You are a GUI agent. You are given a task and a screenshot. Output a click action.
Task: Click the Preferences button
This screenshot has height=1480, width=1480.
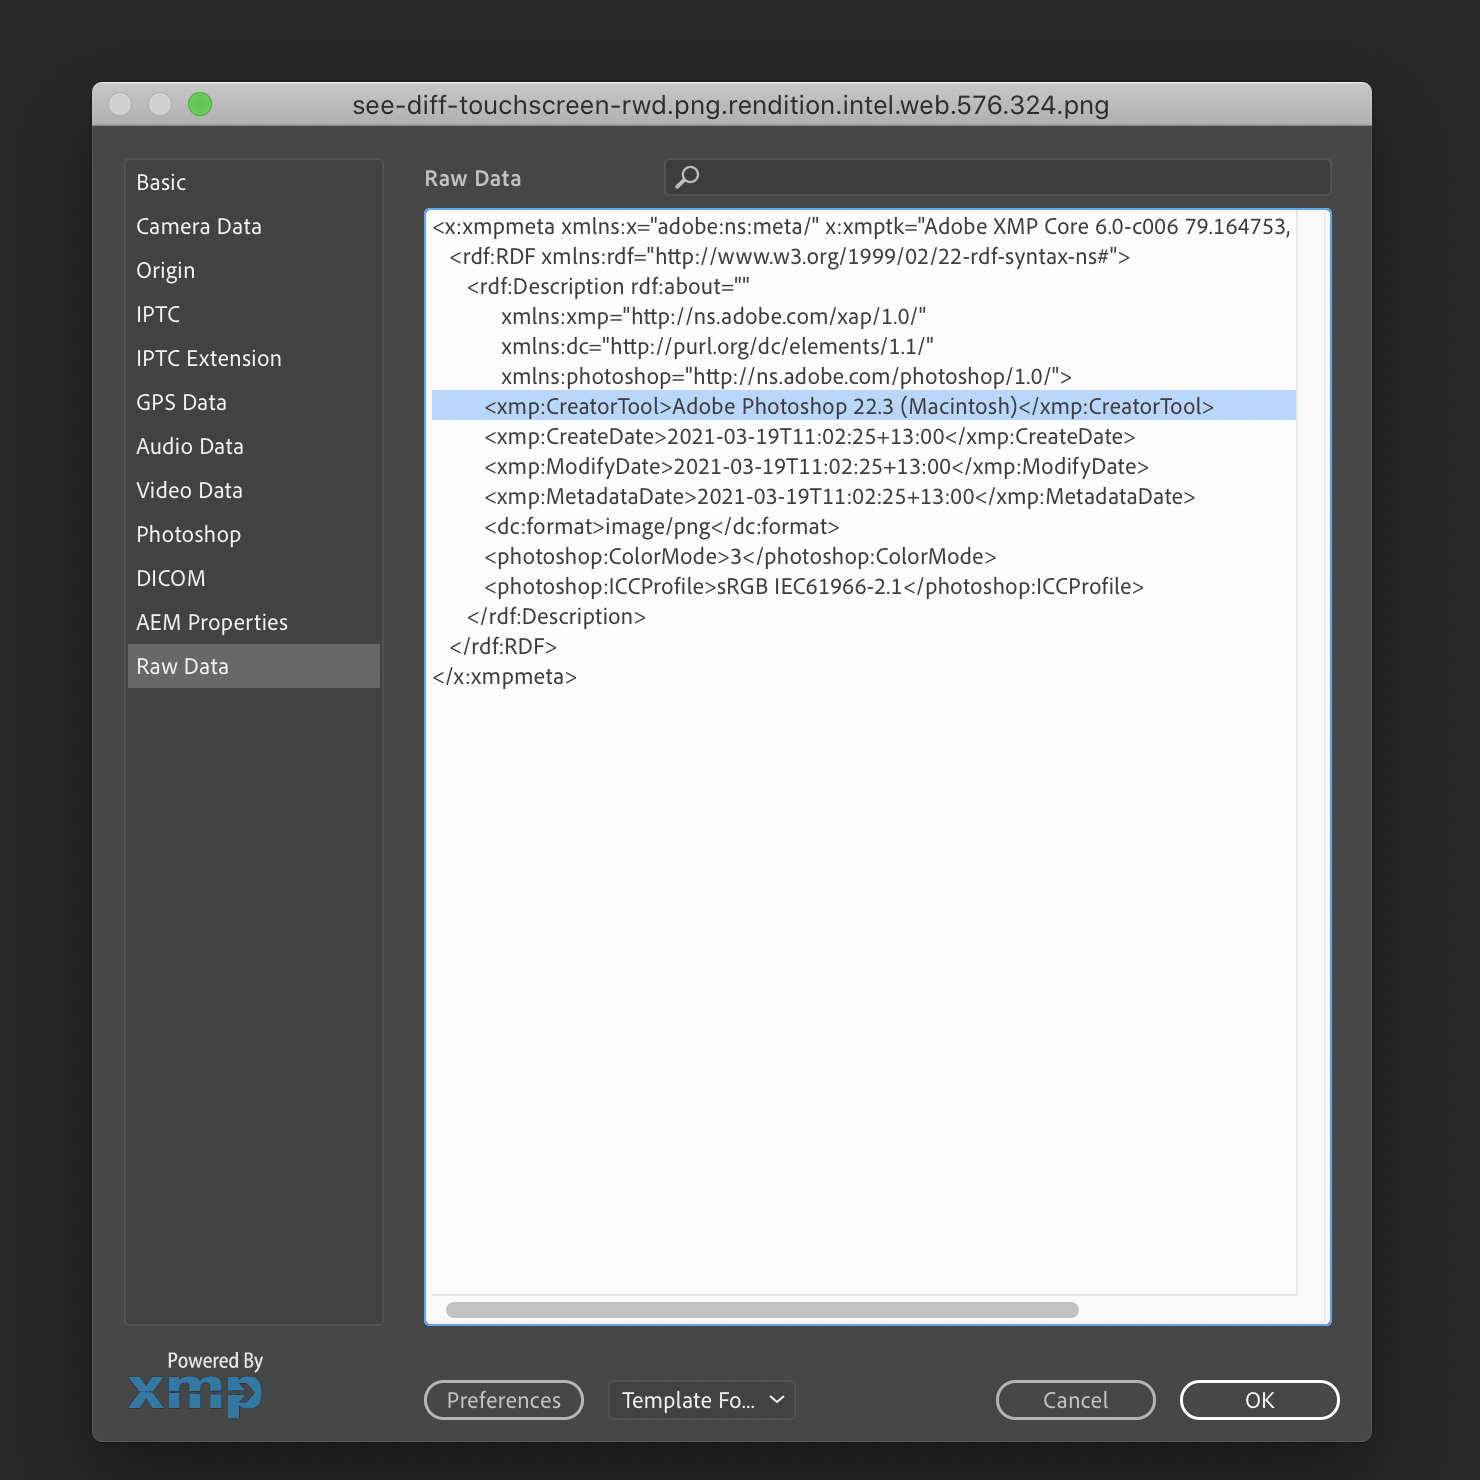click(504, 1400)
